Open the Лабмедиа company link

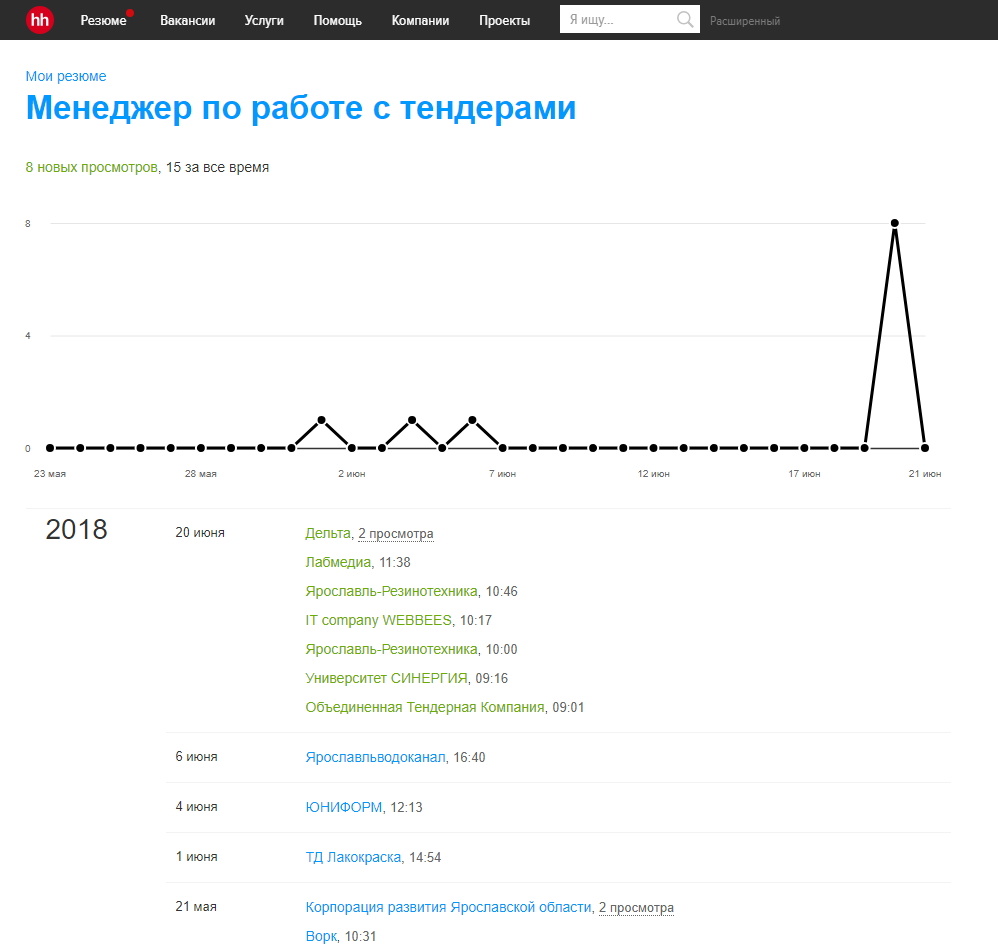tap(338, 562)
